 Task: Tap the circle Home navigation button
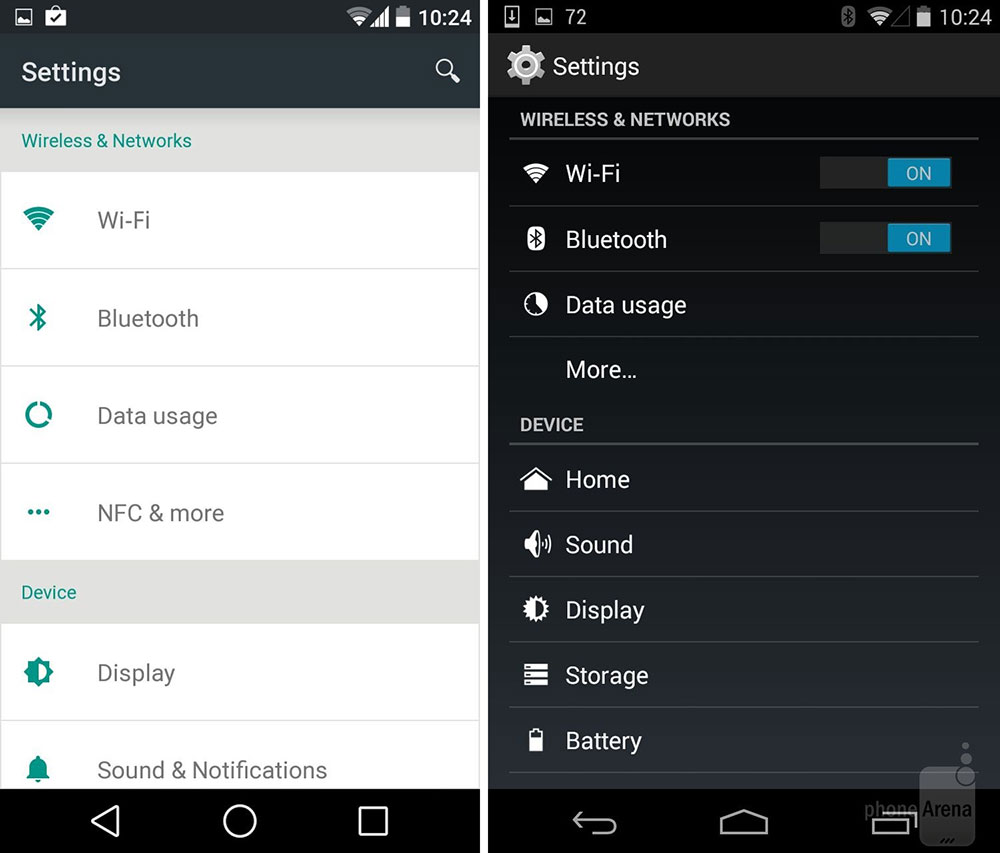(240, 820)
